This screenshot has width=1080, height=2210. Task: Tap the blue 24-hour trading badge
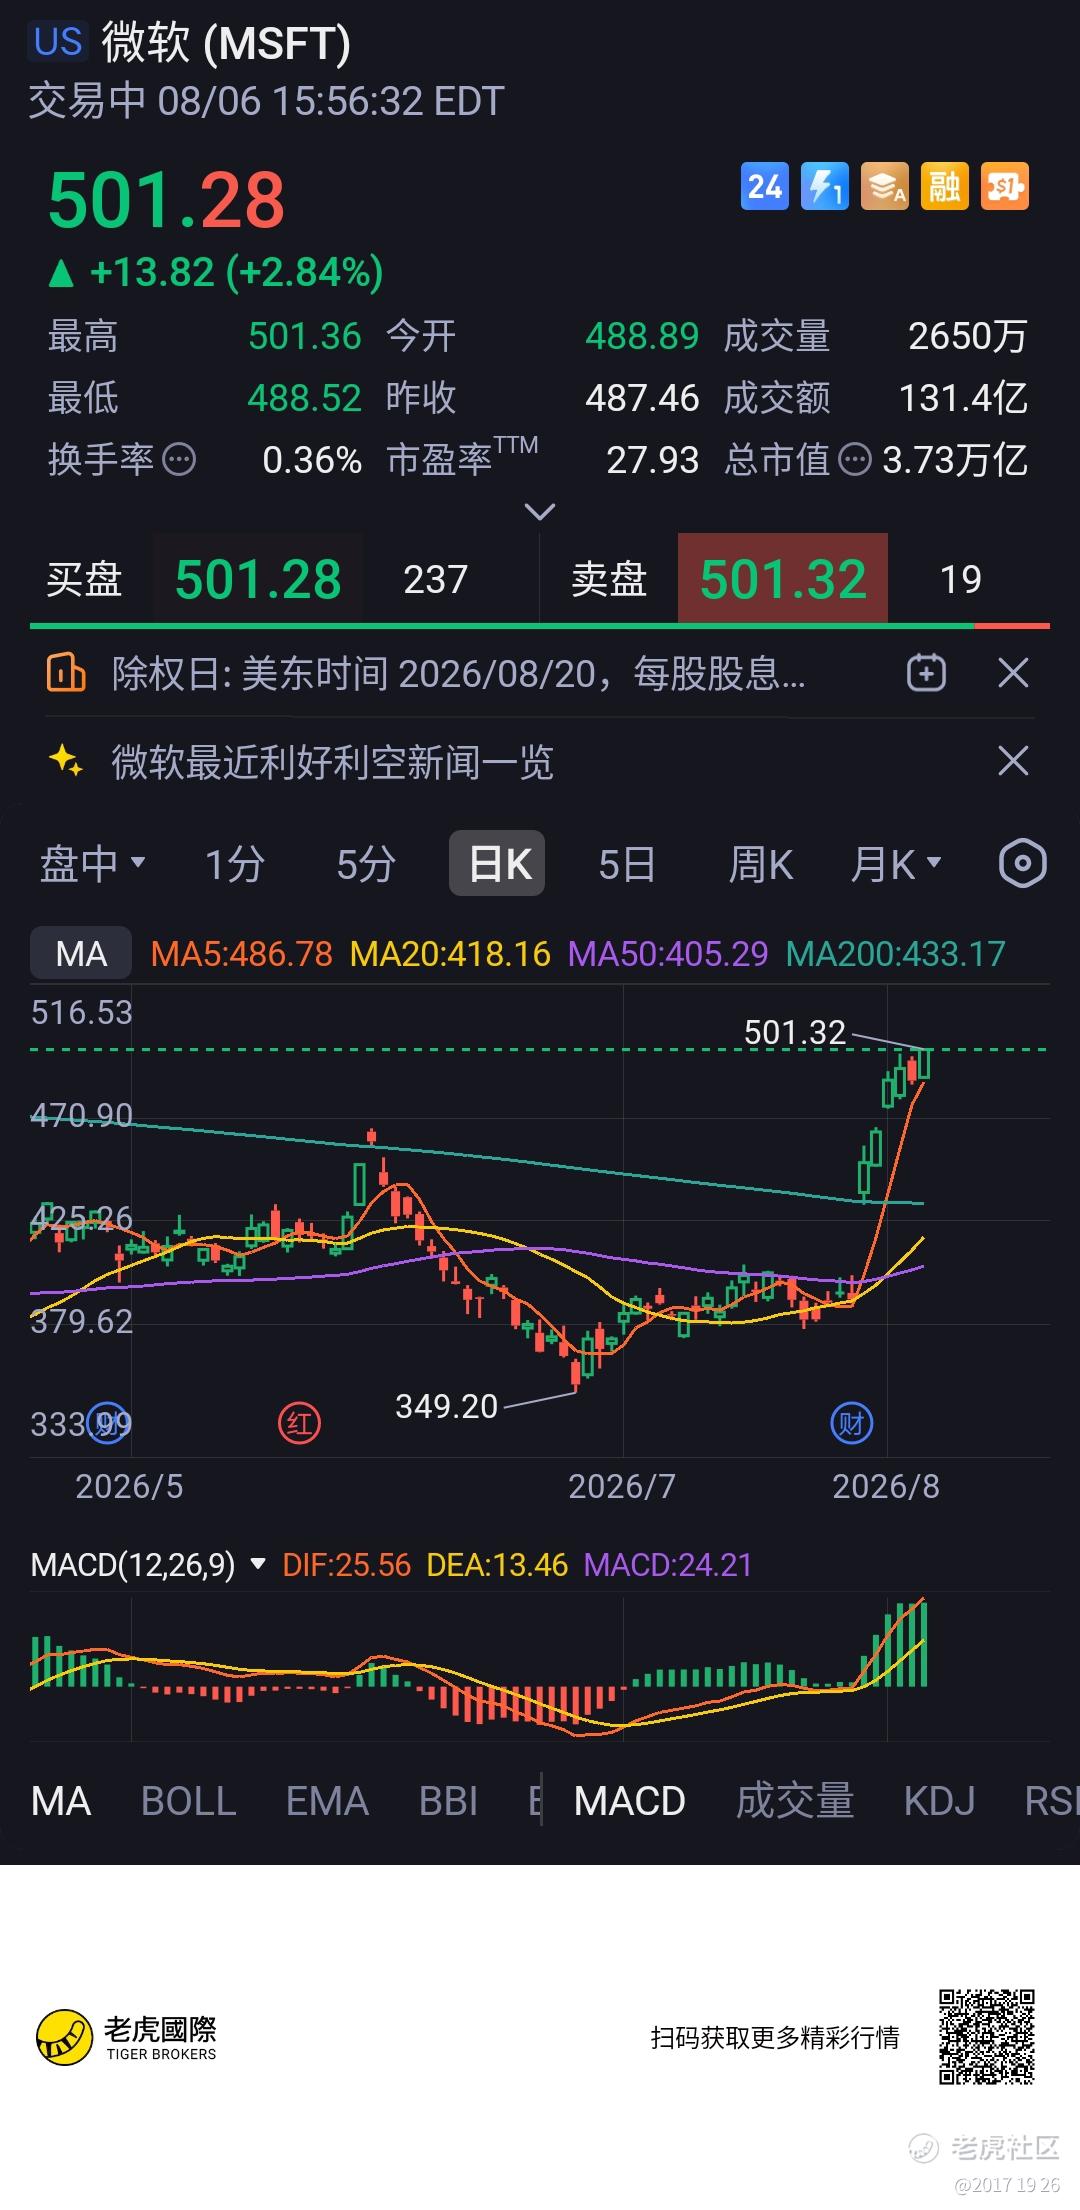click(x=765, y=187)
